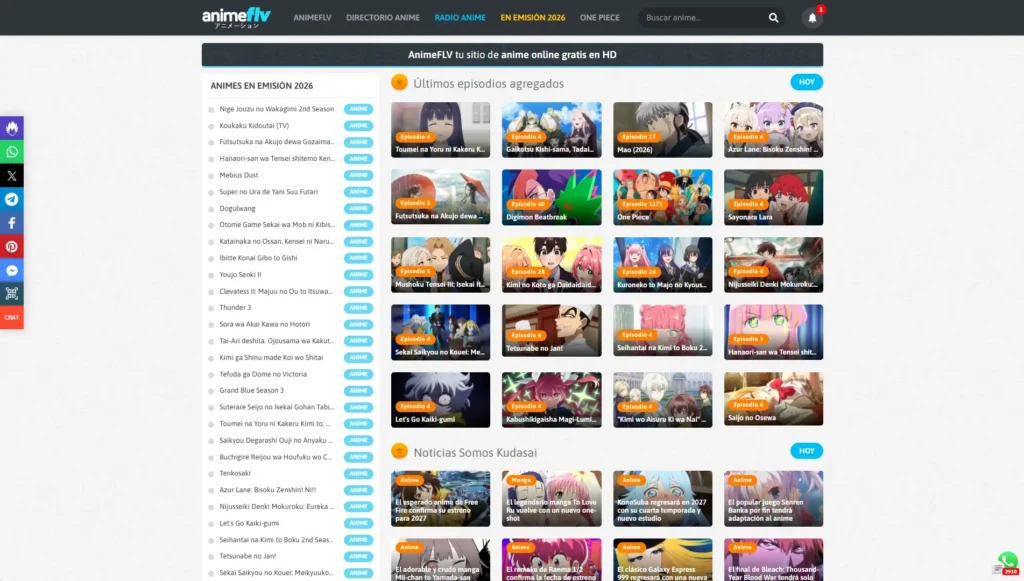The height and width of the screenshot is (581, 1024).
Task: Share on Facebook sidebar icon
Action: (x=12, y=223)
